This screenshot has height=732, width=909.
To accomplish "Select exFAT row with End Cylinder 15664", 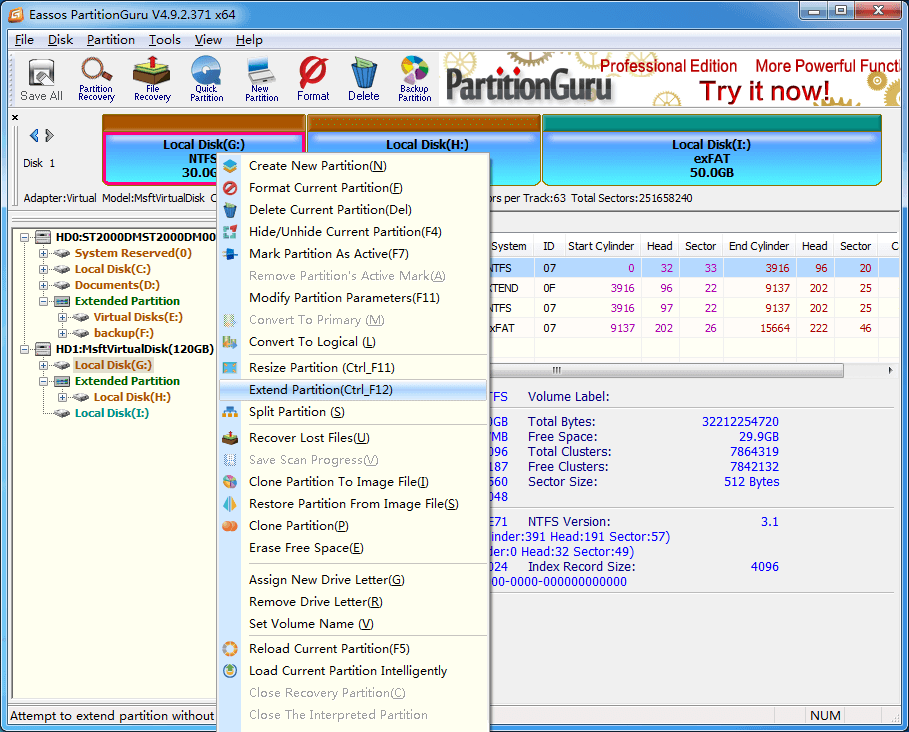I will pos(693,329).
